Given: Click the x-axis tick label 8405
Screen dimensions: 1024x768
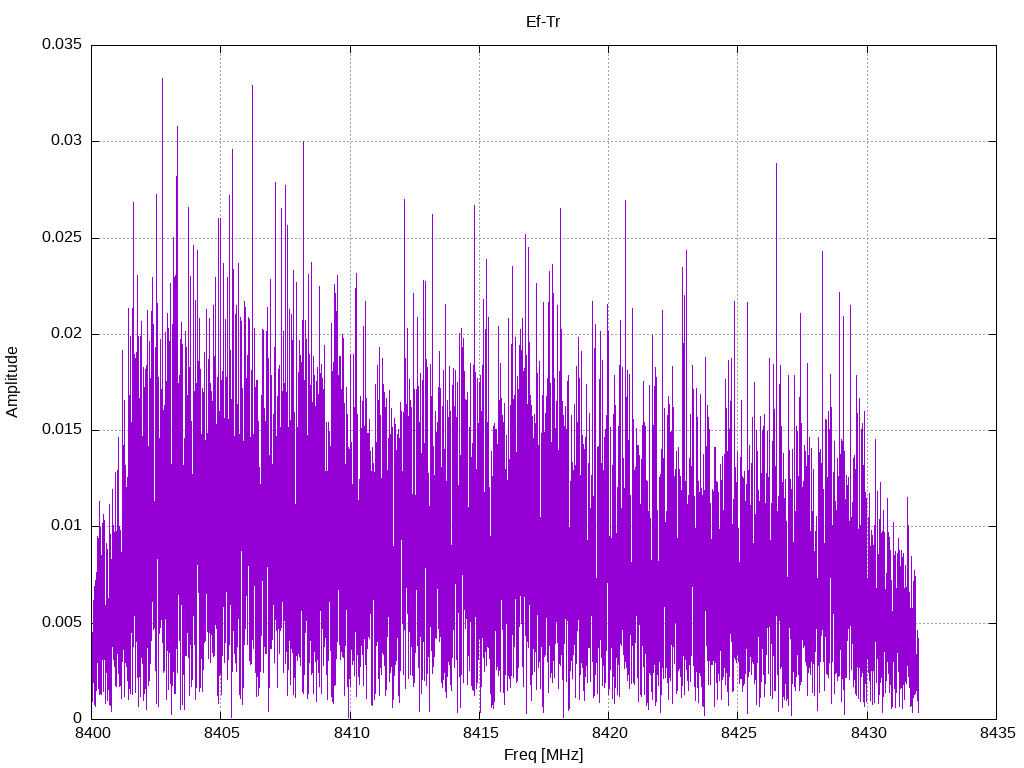Looking at the screenshot, I should pyautogui.click(x=221, y=733).
